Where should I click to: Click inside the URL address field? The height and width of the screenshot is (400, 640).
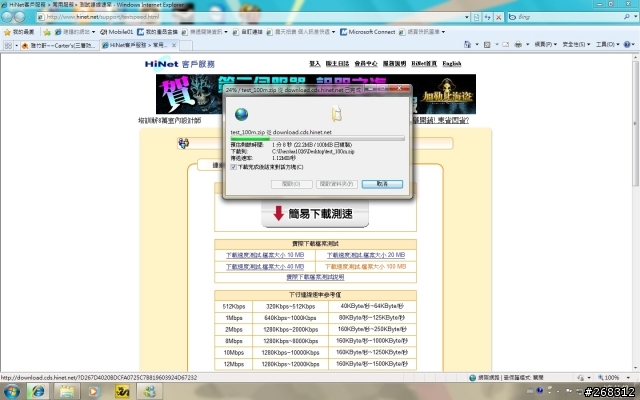point(253,17)
